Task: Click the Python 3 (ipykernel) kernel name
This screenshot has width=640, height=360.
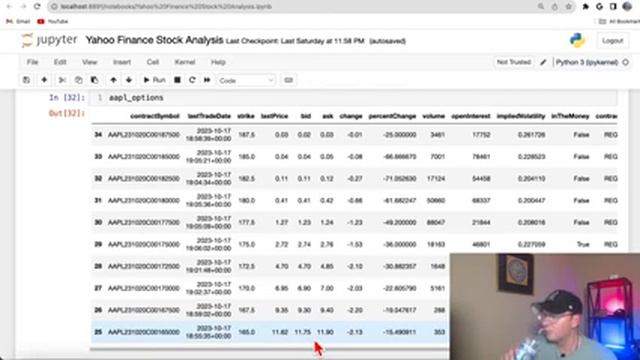Action: coord(587,62)
